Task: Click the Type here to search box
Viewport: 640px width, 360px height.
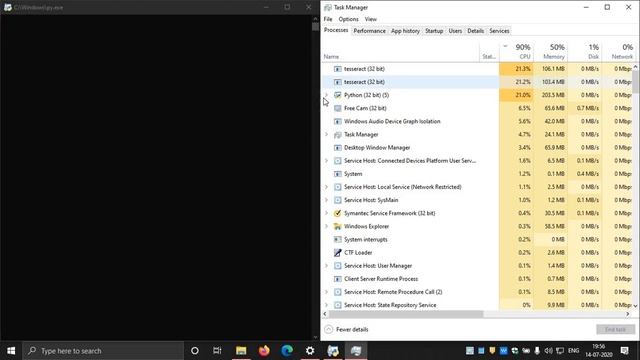Action: pos(103,351)
